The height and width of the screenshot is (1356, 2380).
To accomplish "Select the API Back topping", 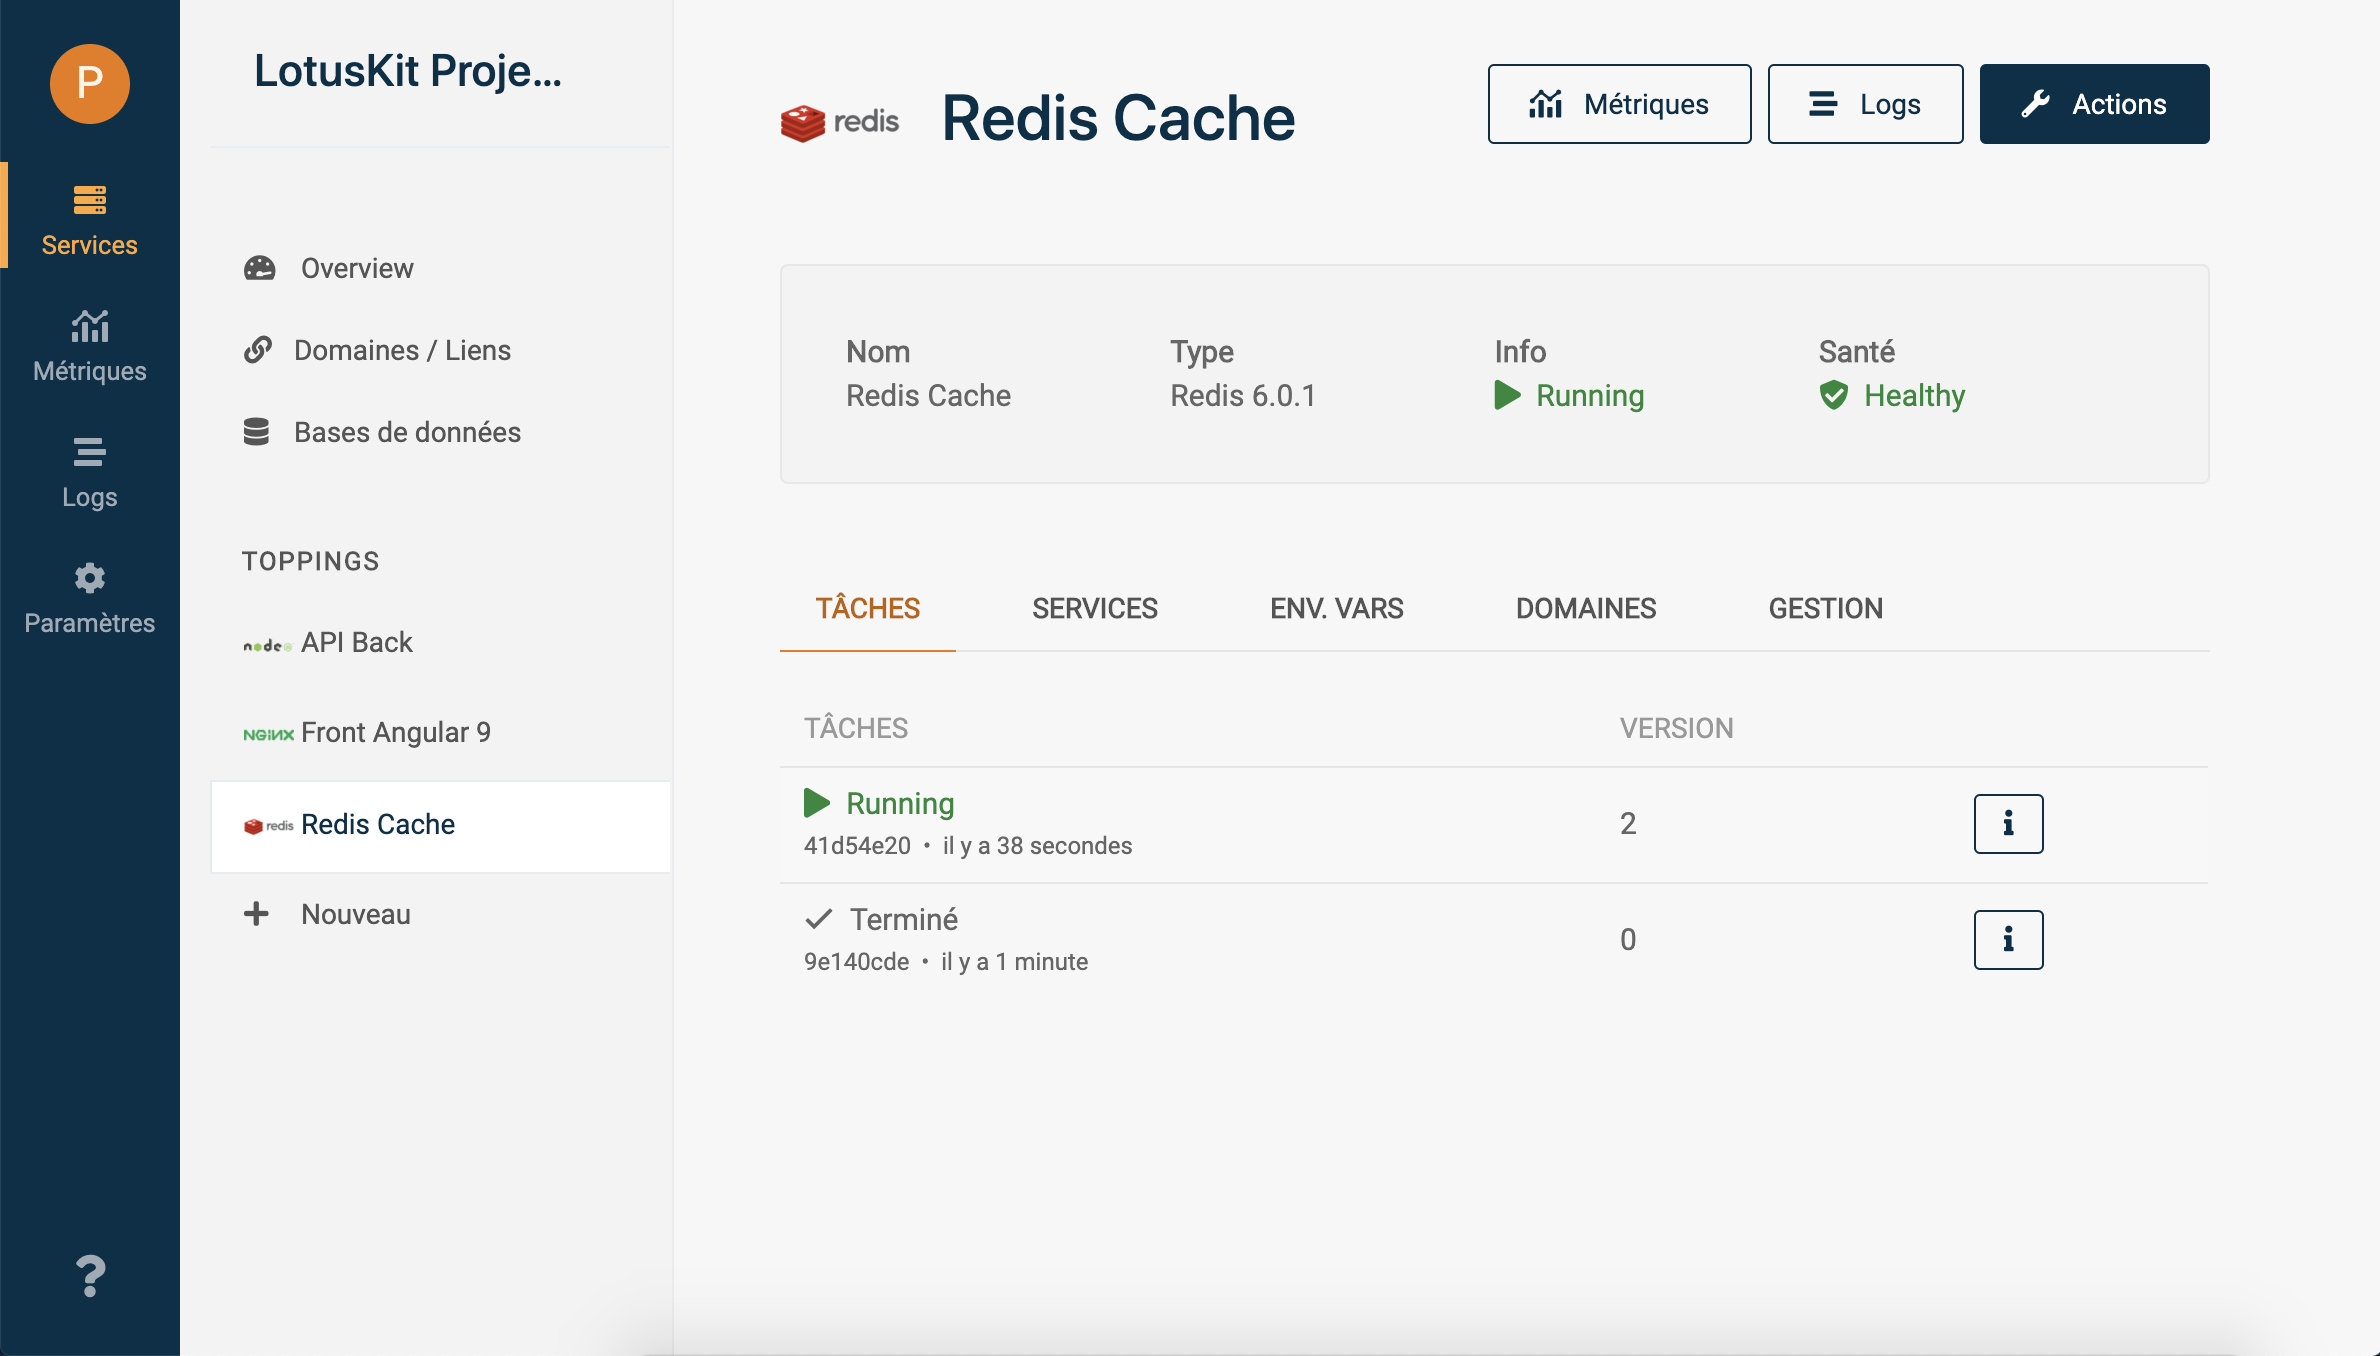I will click(x=356, y=642).
